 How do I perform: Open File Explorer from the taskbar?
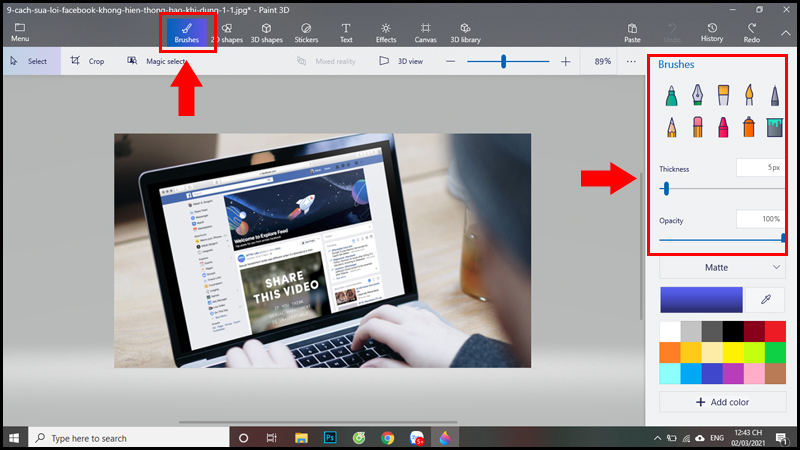[x=301, y=438]
